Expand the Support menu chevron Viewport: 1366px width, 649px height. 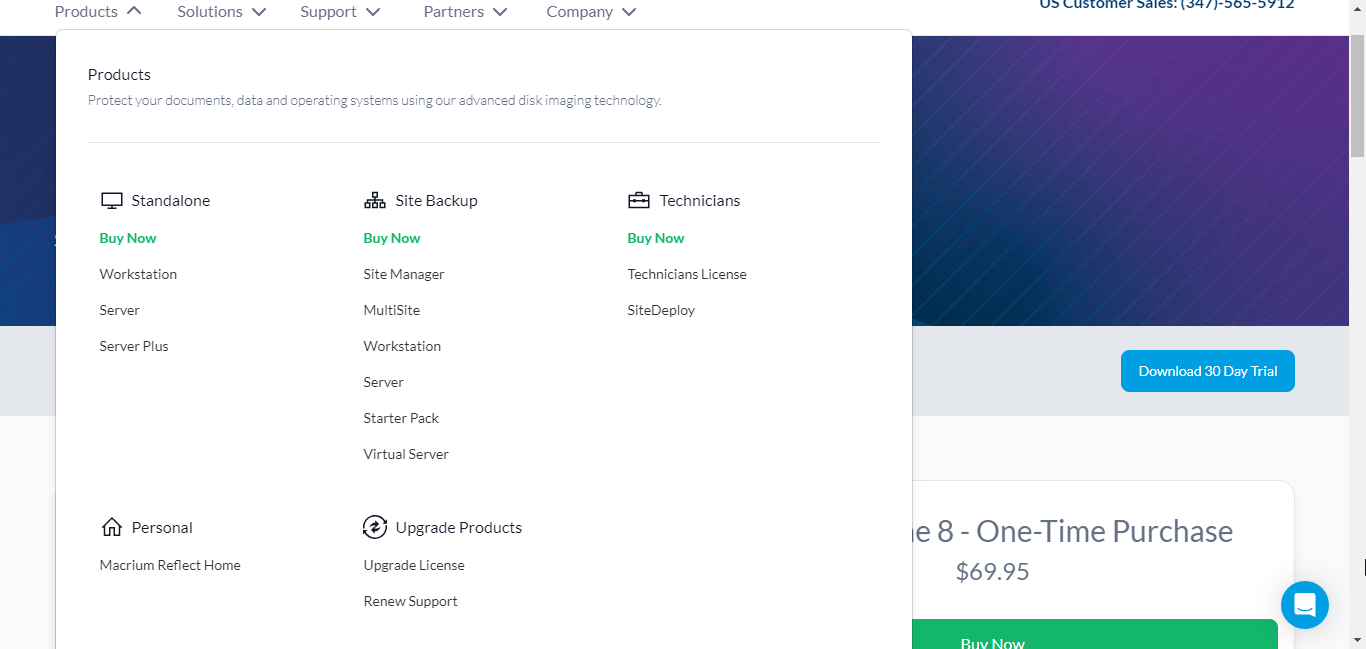(373, 12)
